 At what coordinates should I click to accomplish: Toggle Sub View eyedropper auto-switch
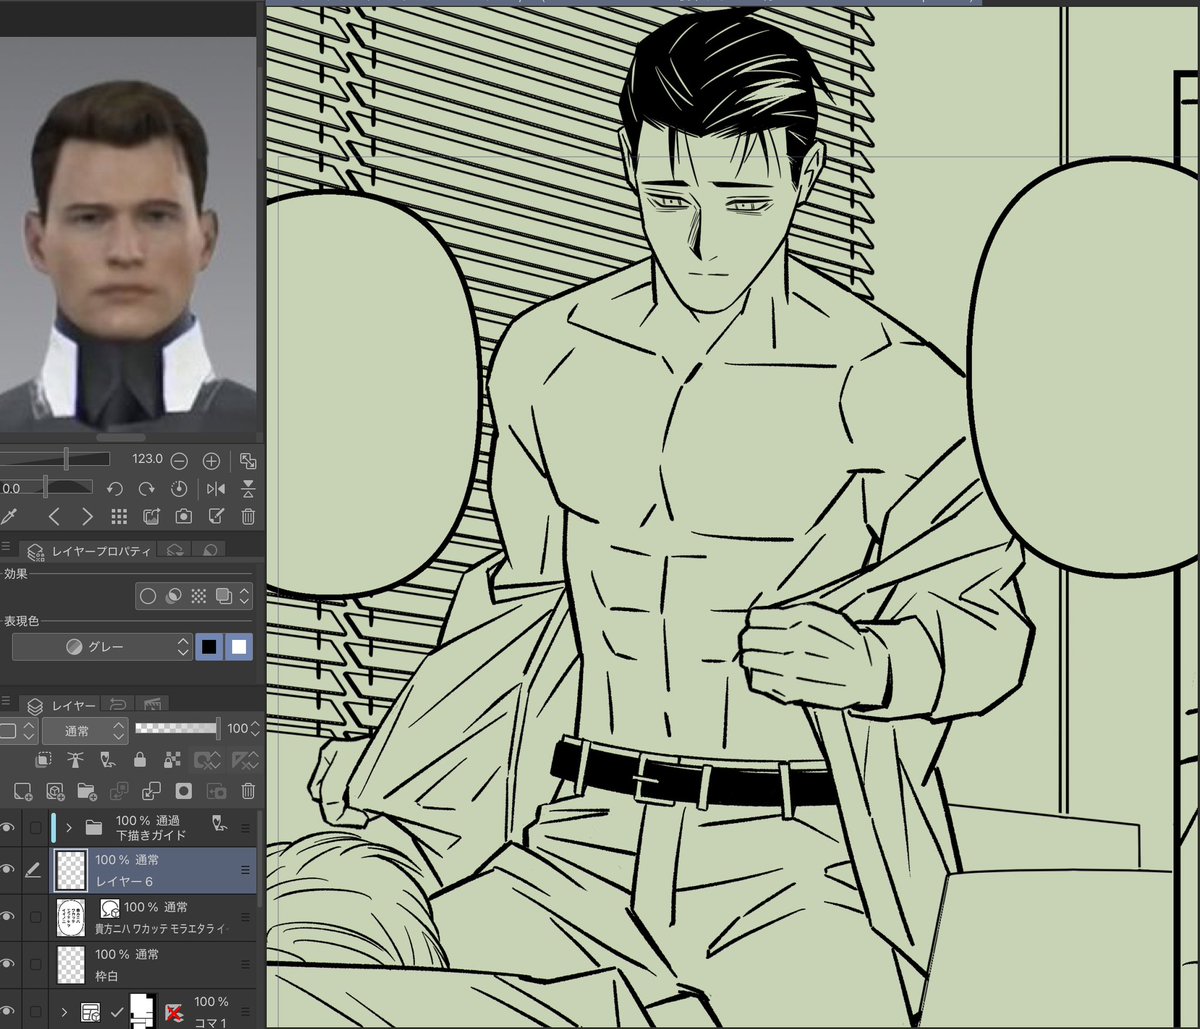(x=9, y=517)
